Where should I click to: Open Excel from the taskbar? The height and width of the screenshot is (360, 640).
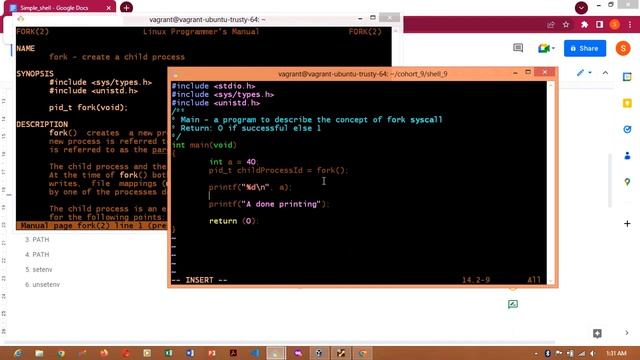click(168, 353)
